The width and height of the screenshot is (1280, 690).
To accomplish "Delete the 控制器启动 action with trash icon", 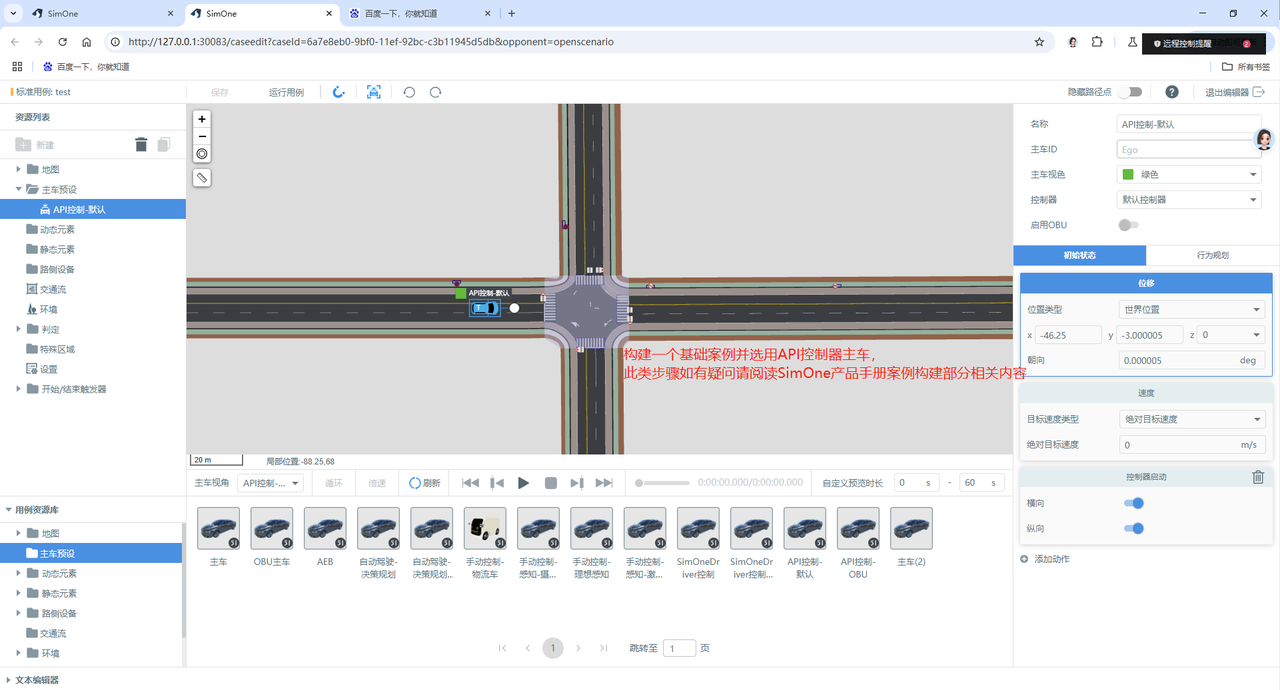I will [1258, 477].
